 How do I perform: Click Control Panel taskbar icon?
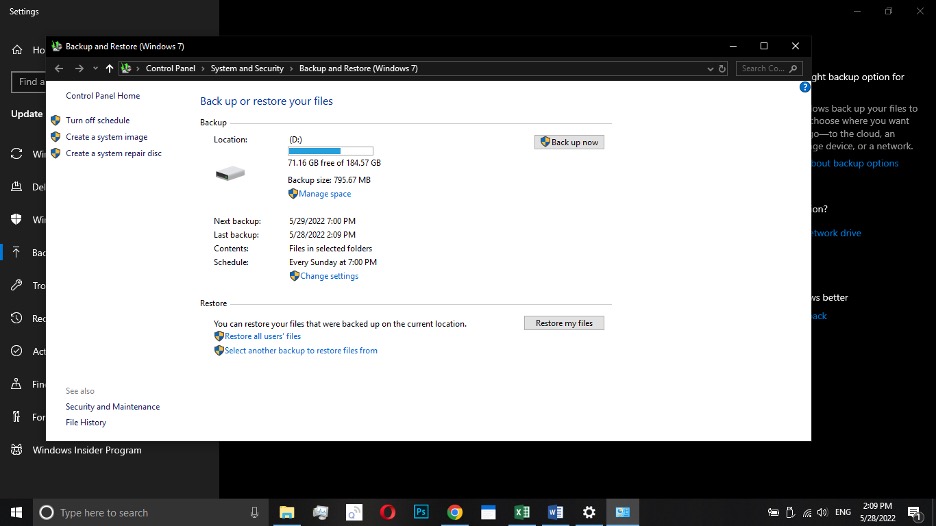click(623, 512)
